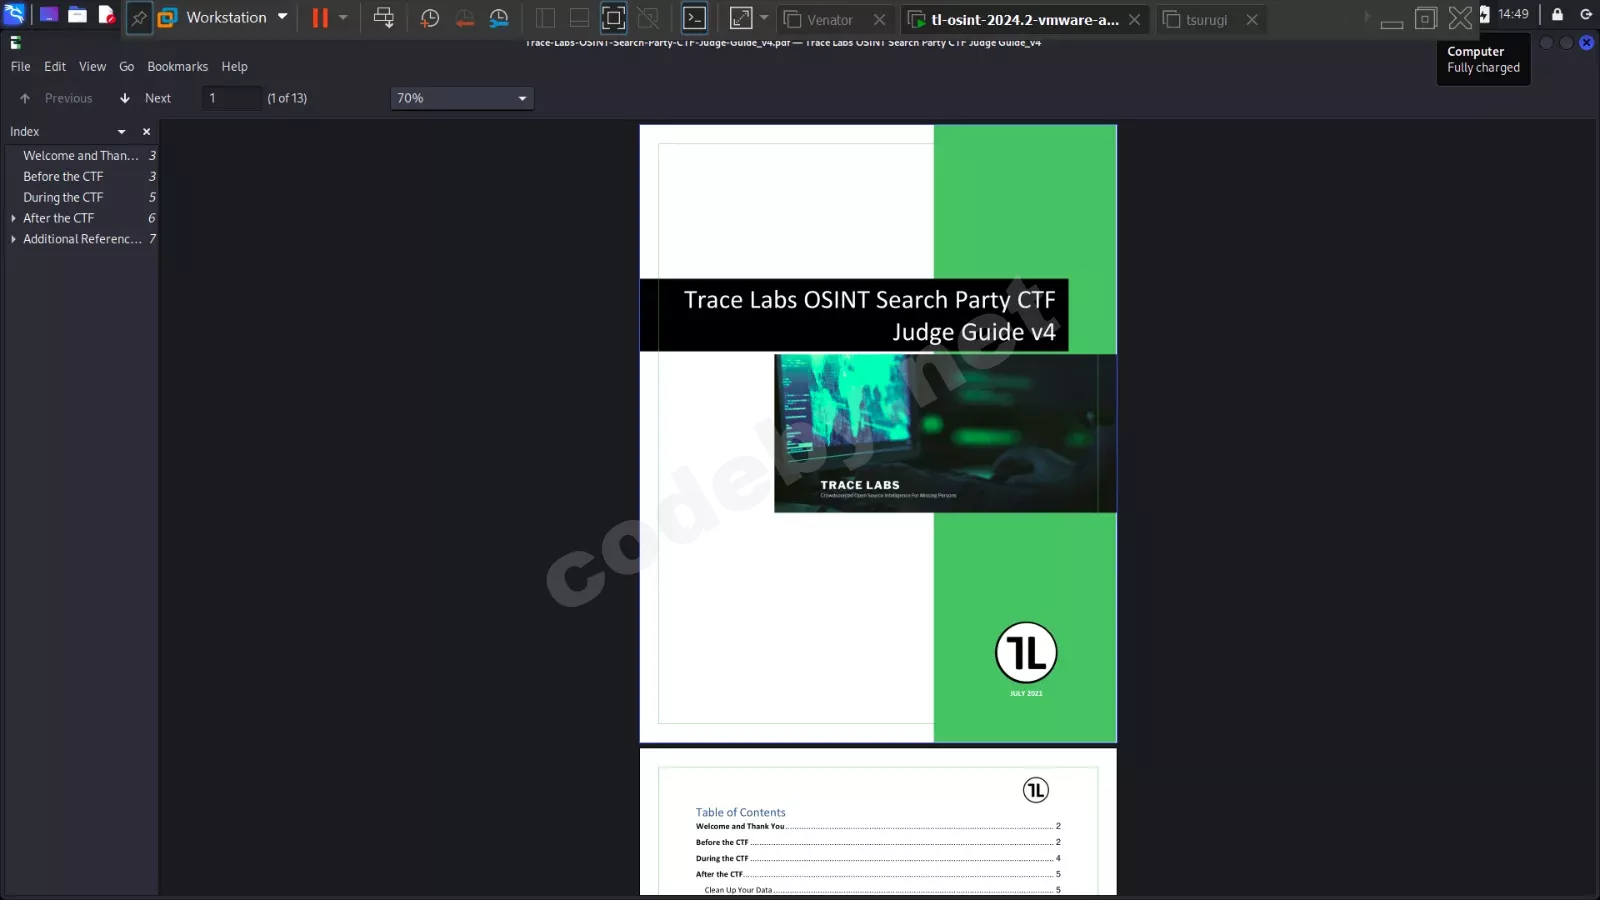The height and width of the screenshot is (900, 1600).
Task: Revert to the previous snapshot using the orange arrow icon
Action: [465, 18]
